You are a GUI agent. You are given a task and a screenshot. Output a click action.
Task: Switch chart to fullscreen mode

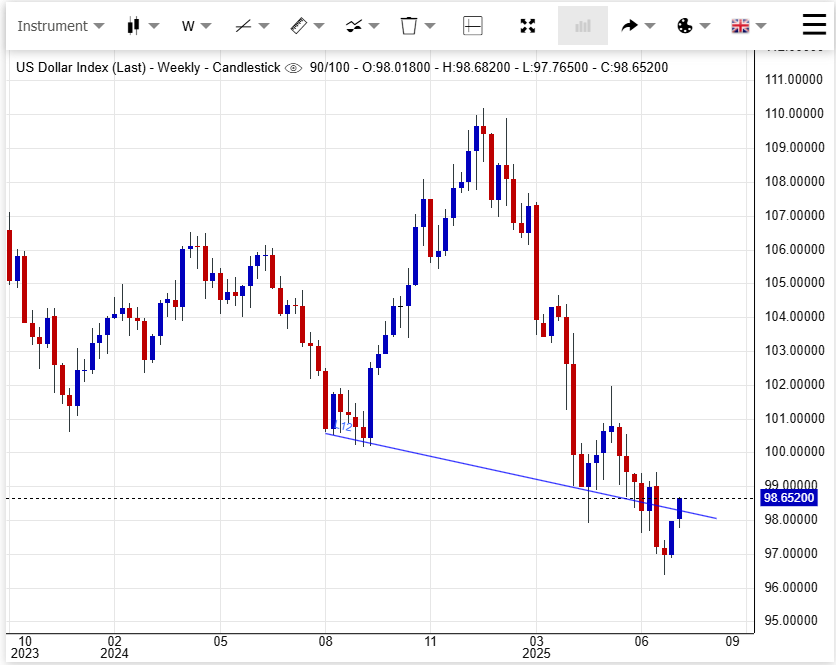point(528,26)
